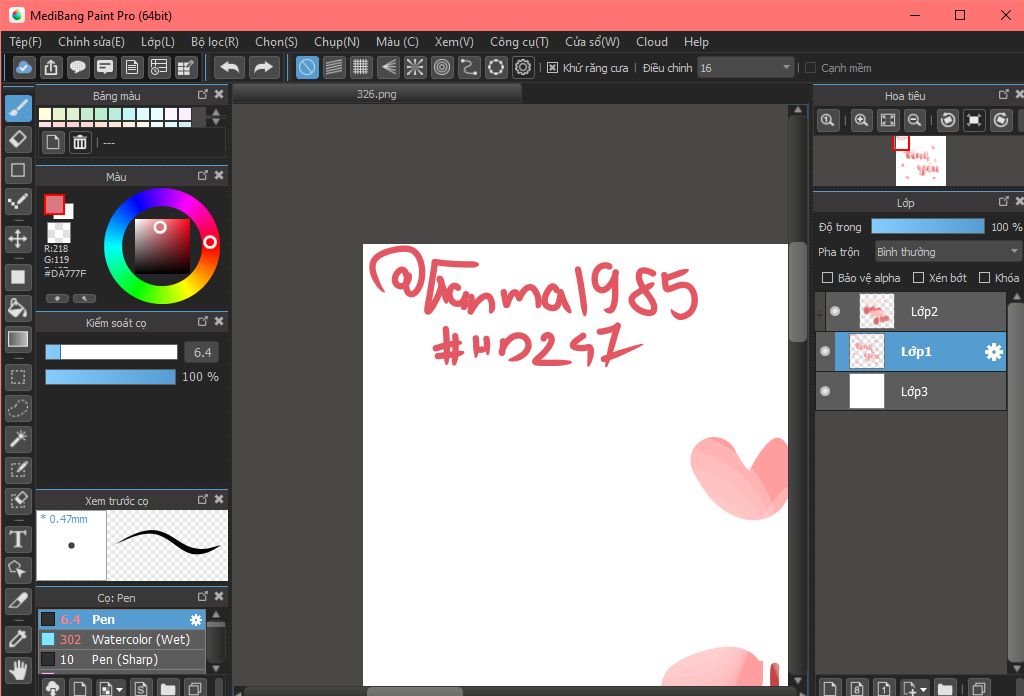Click the foreground color swatch

[x=54, y=204]
